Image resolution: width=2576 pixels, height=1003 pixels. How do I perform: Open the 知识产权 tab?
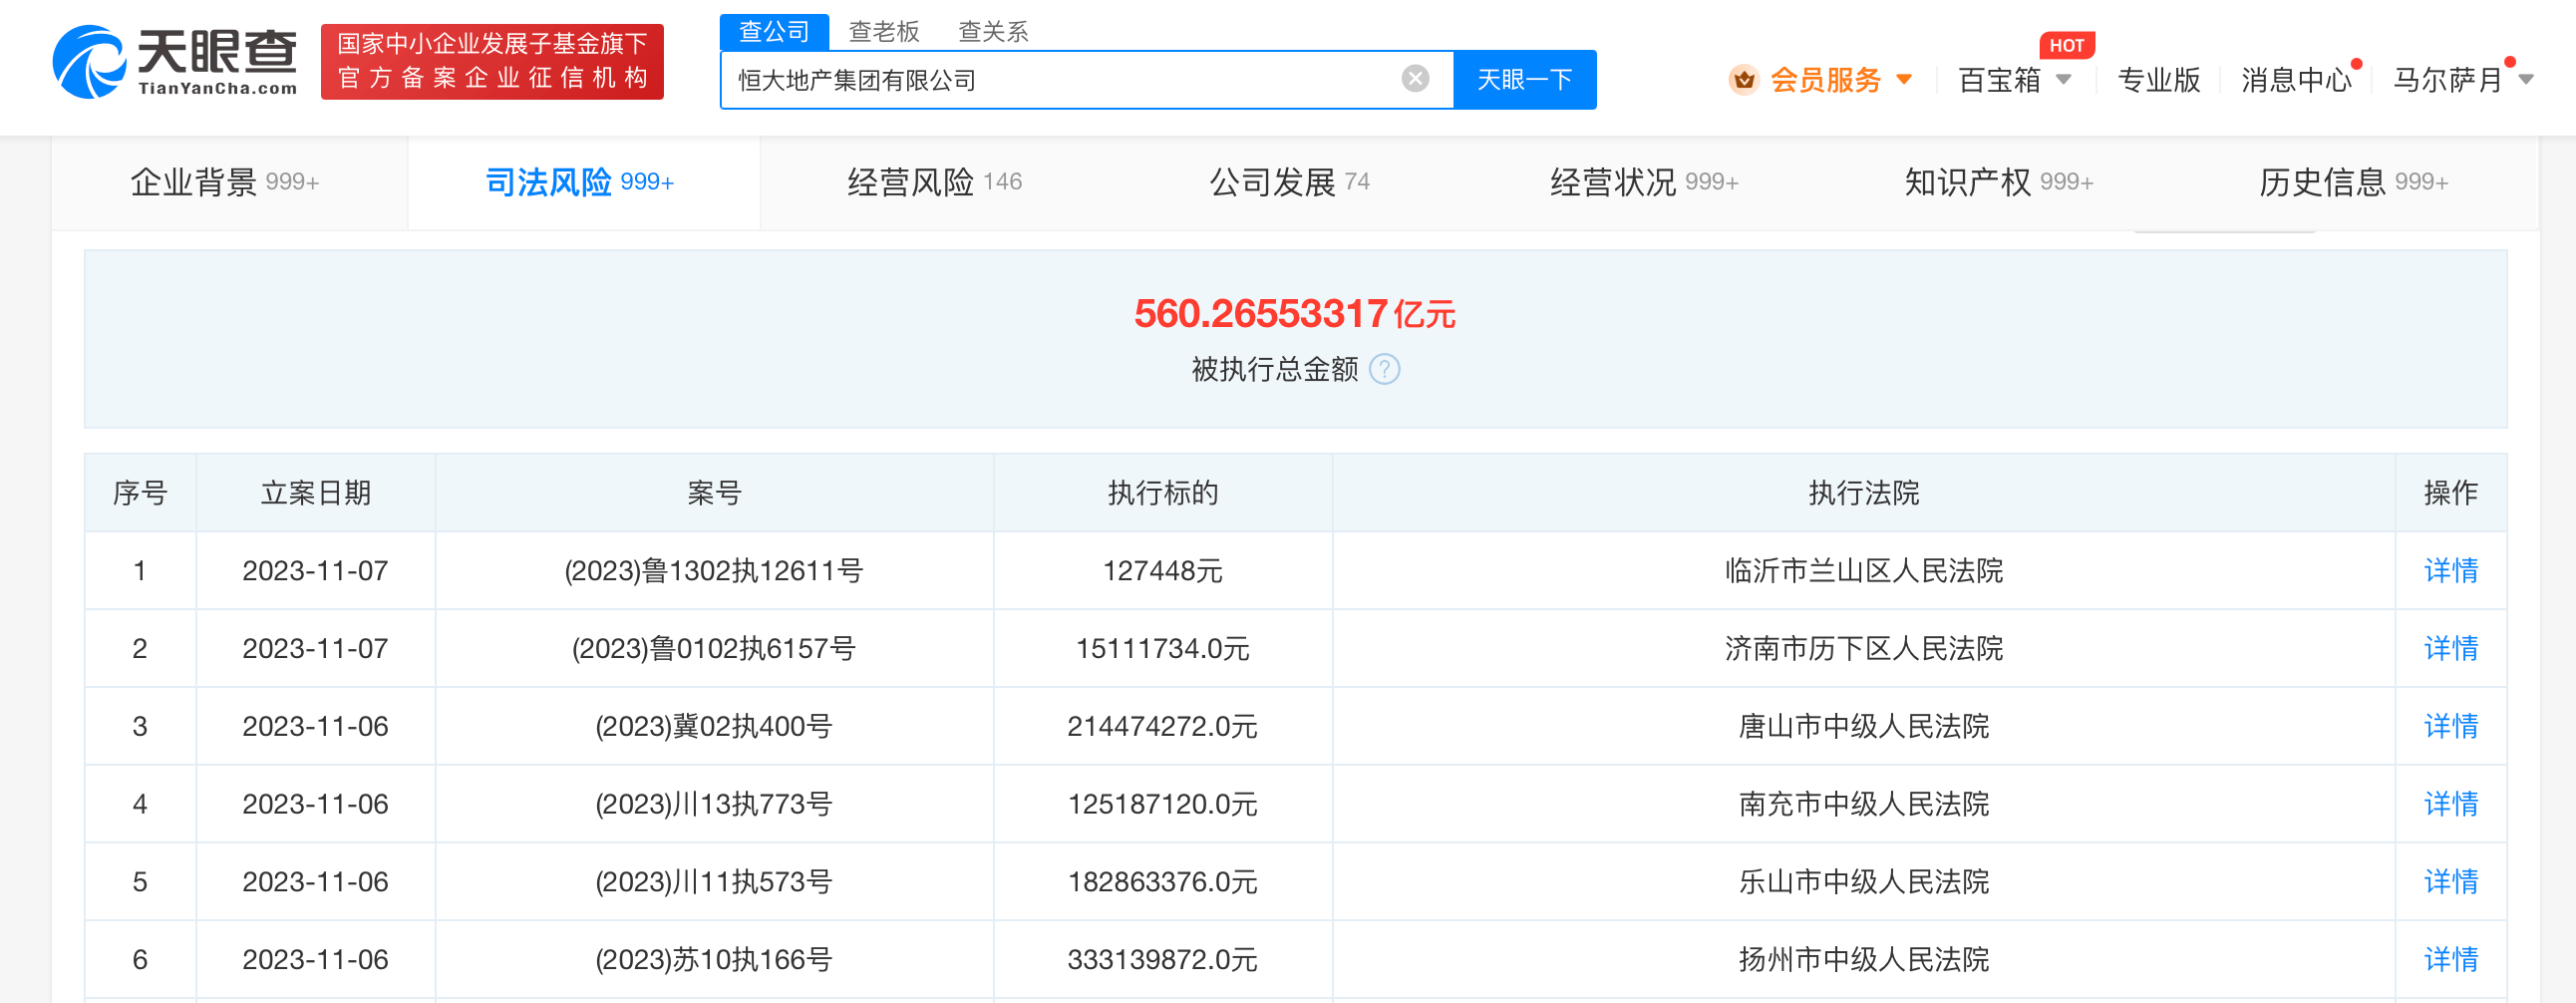tap(1997, 182)
